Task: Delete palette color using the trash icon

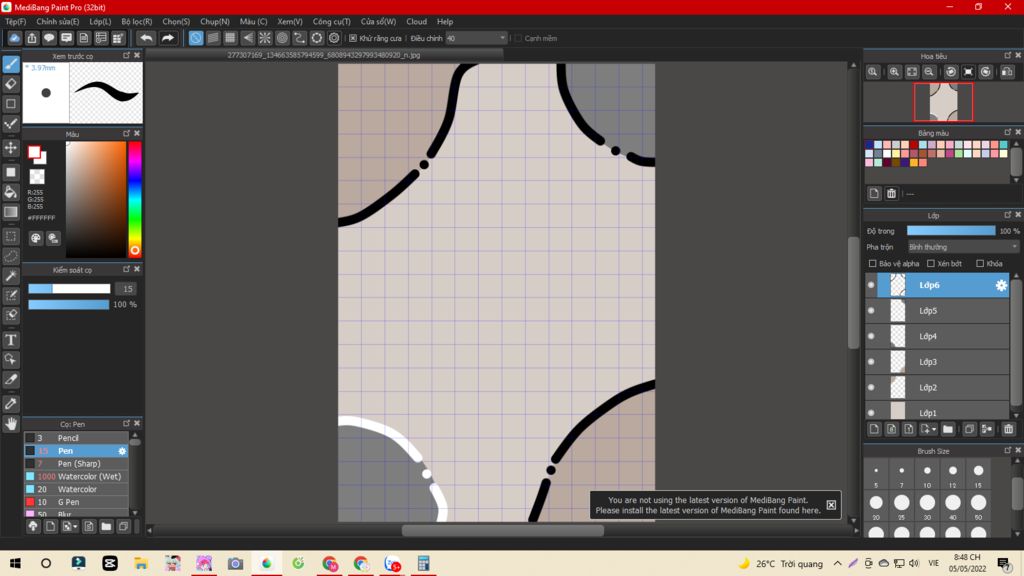Action: click(891, 193)
